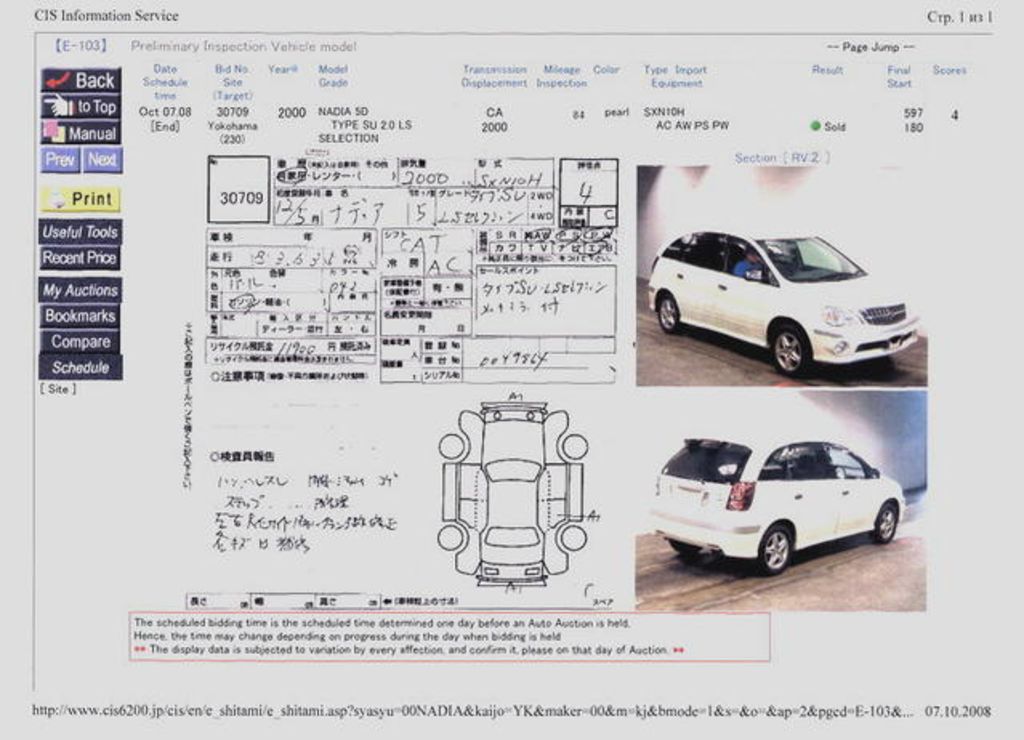This screenshot has height=740, width=1024.
Task: Click the footer date '07.10.2008'
Action: [957, 711]
